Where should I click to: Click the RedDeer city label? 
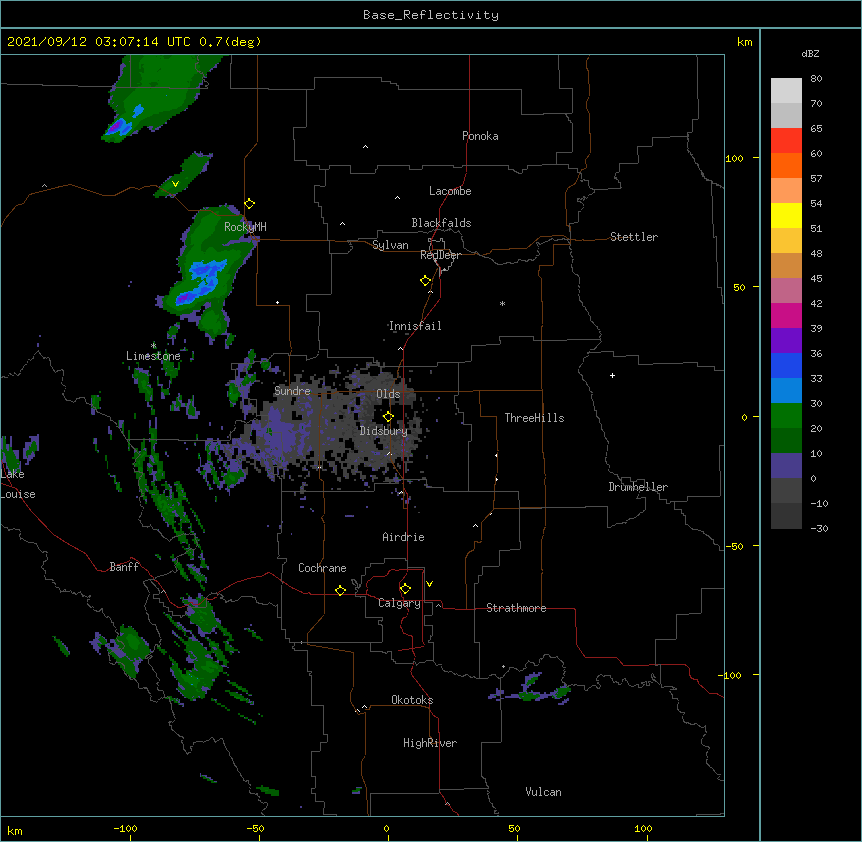(x=440, y=255)
